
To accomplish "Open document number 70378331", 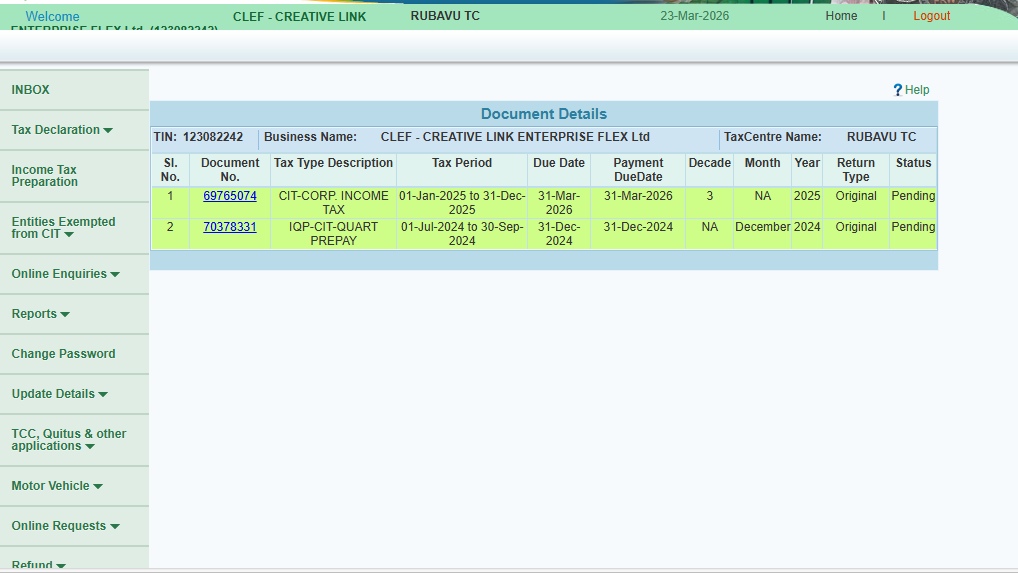I will pos(230,227).
